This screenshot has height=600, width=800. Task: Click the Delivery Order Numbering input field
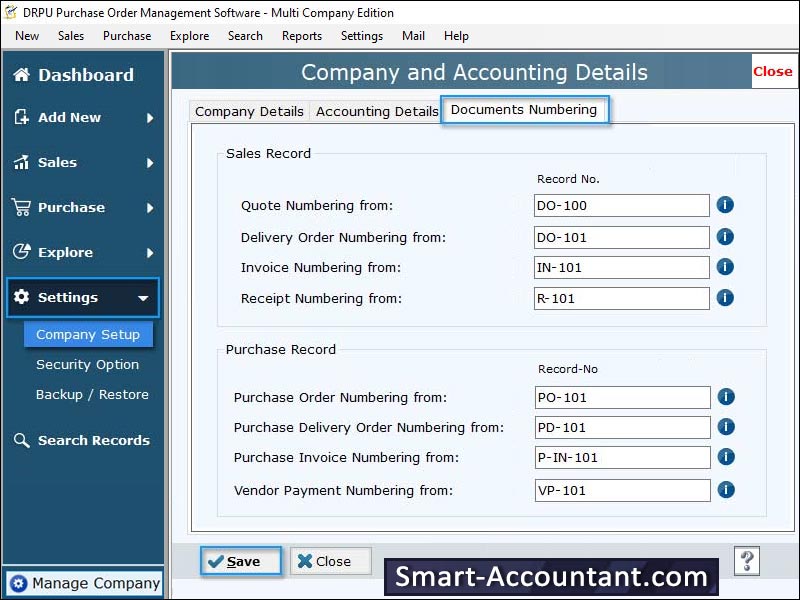point(621,237)
